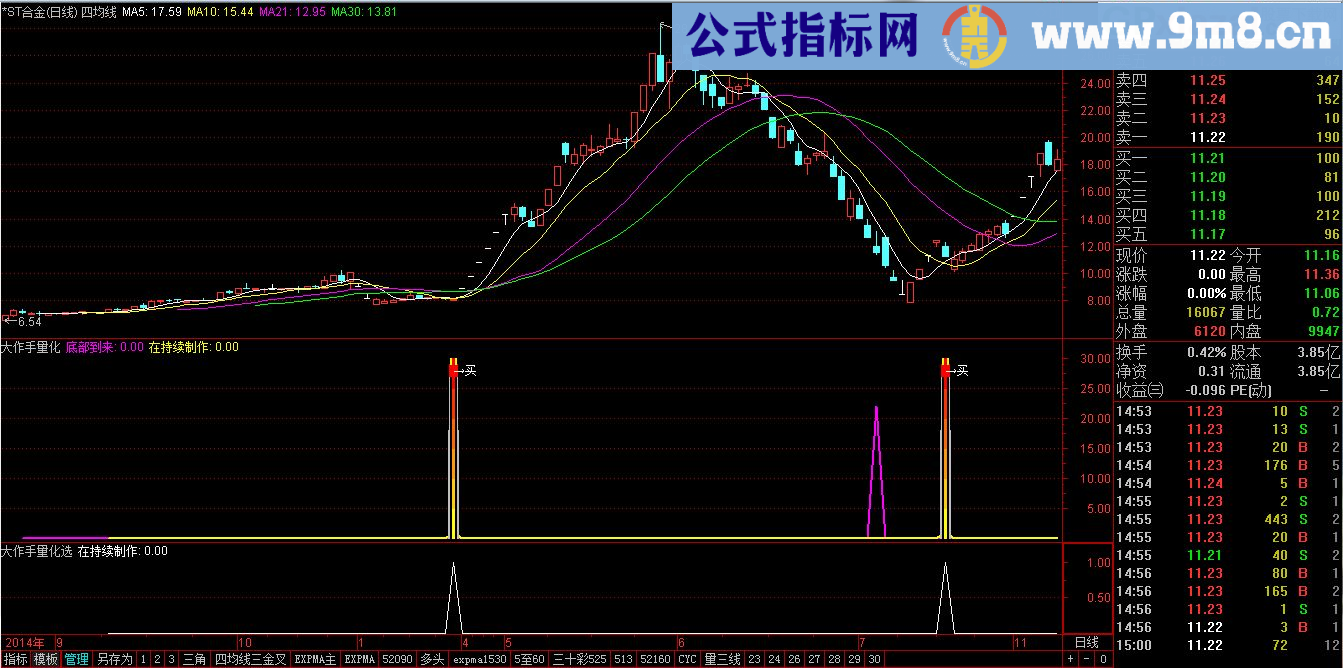The height and width of the screenshot is (668, 1343).
Task: Select the highlighted 管理 tab
Action: coord(76,660)
